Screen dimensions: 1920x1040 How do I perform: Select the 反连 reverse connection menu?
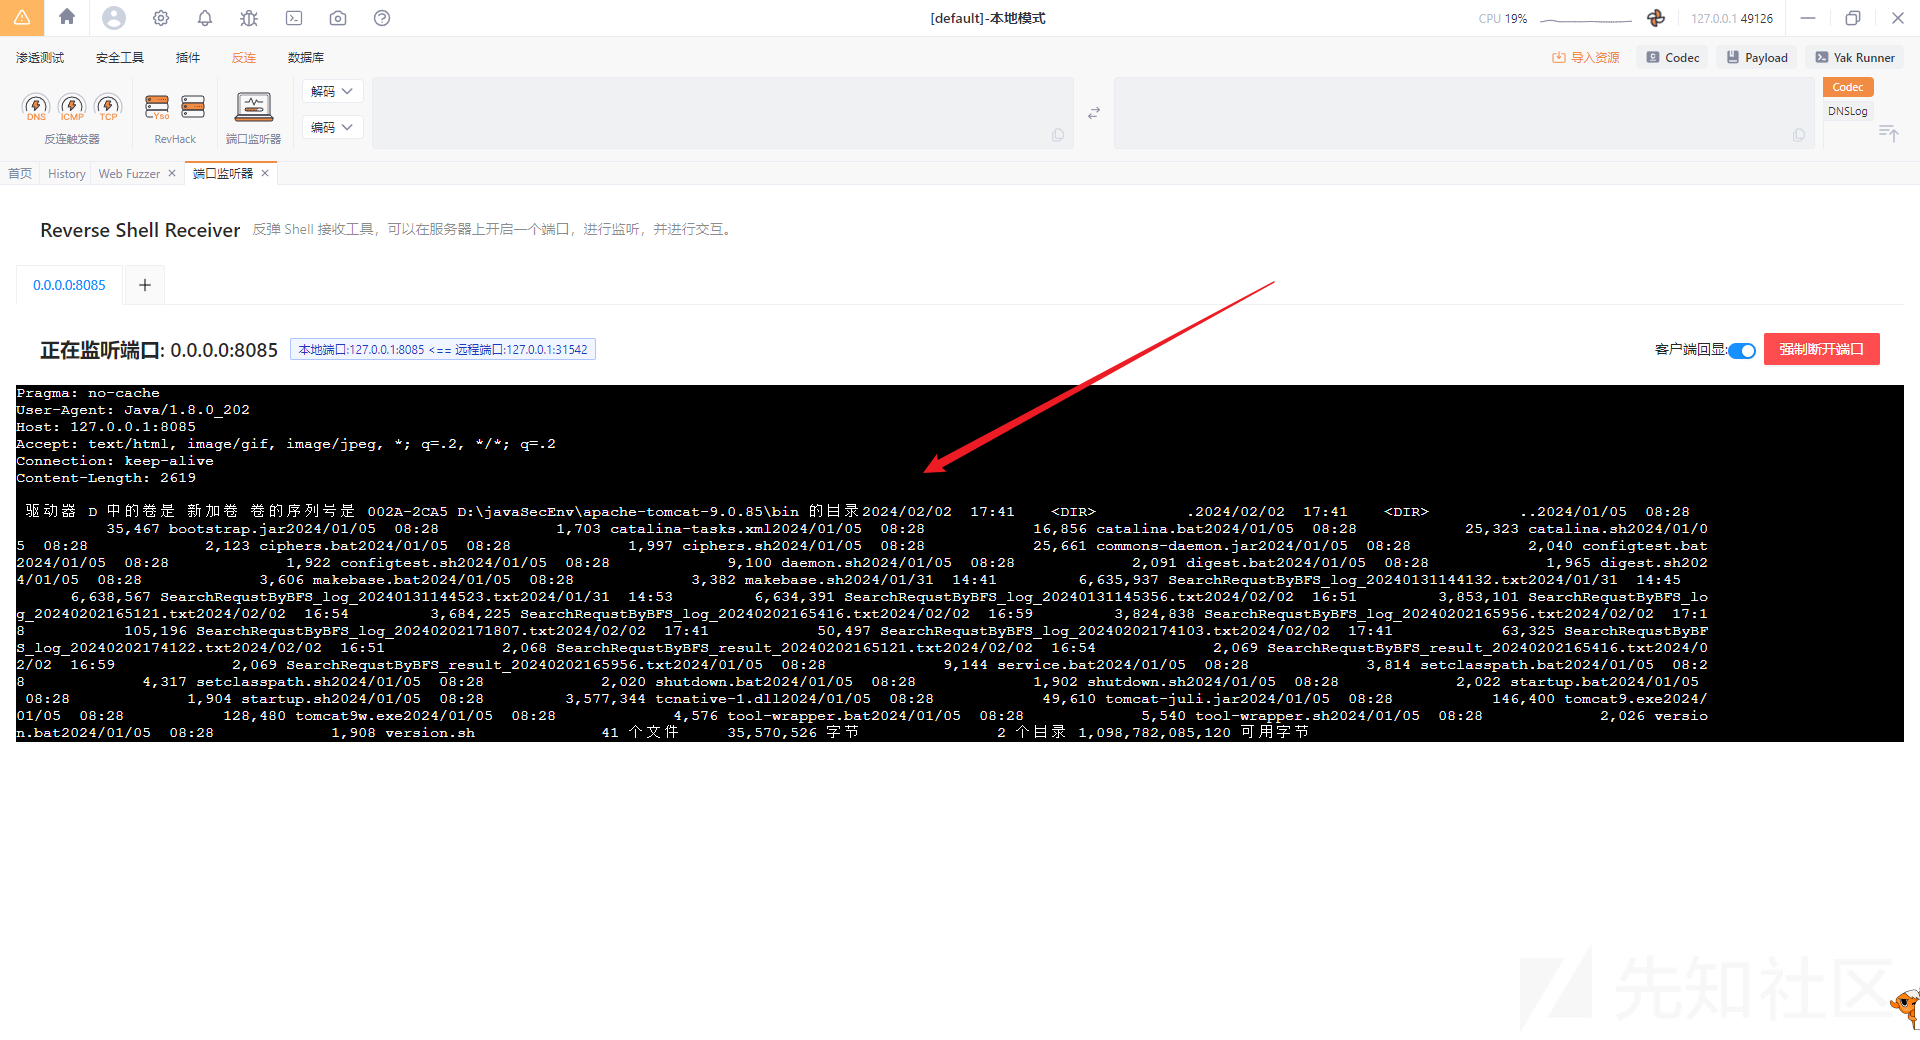pyautogui.click(x=244, y=58)
